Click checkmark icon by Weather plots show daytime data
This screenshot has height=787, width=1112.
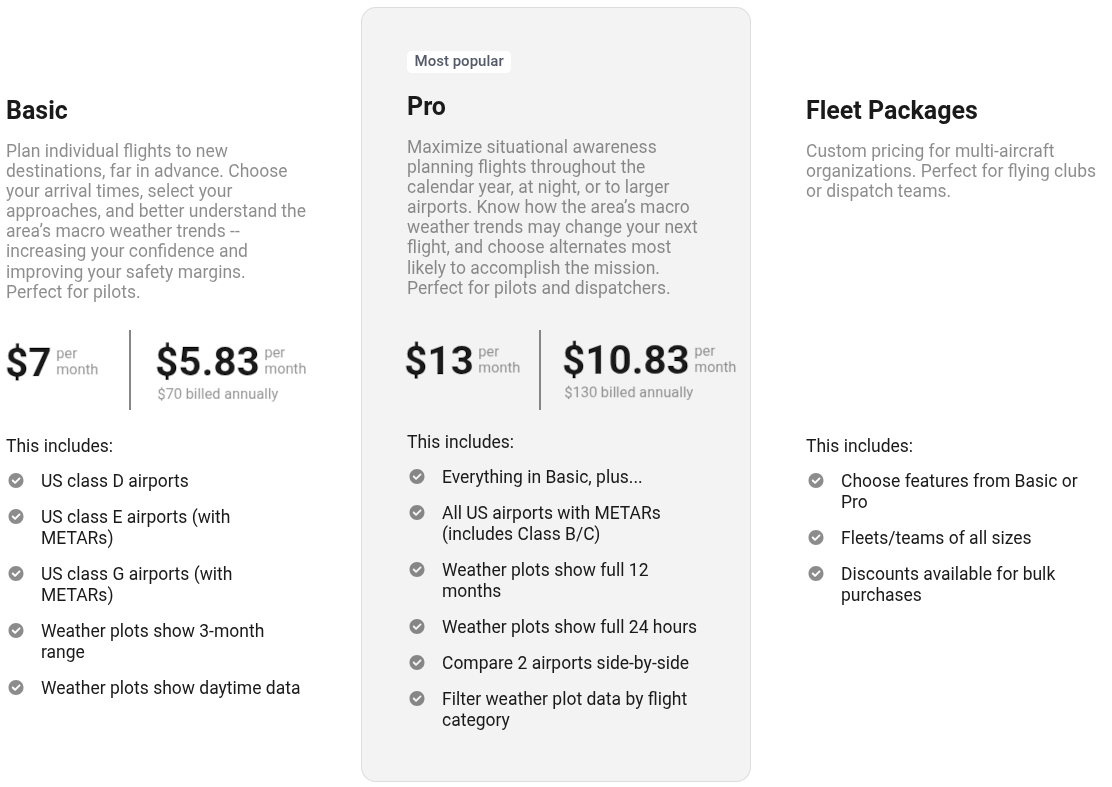(x=16, y=688)
